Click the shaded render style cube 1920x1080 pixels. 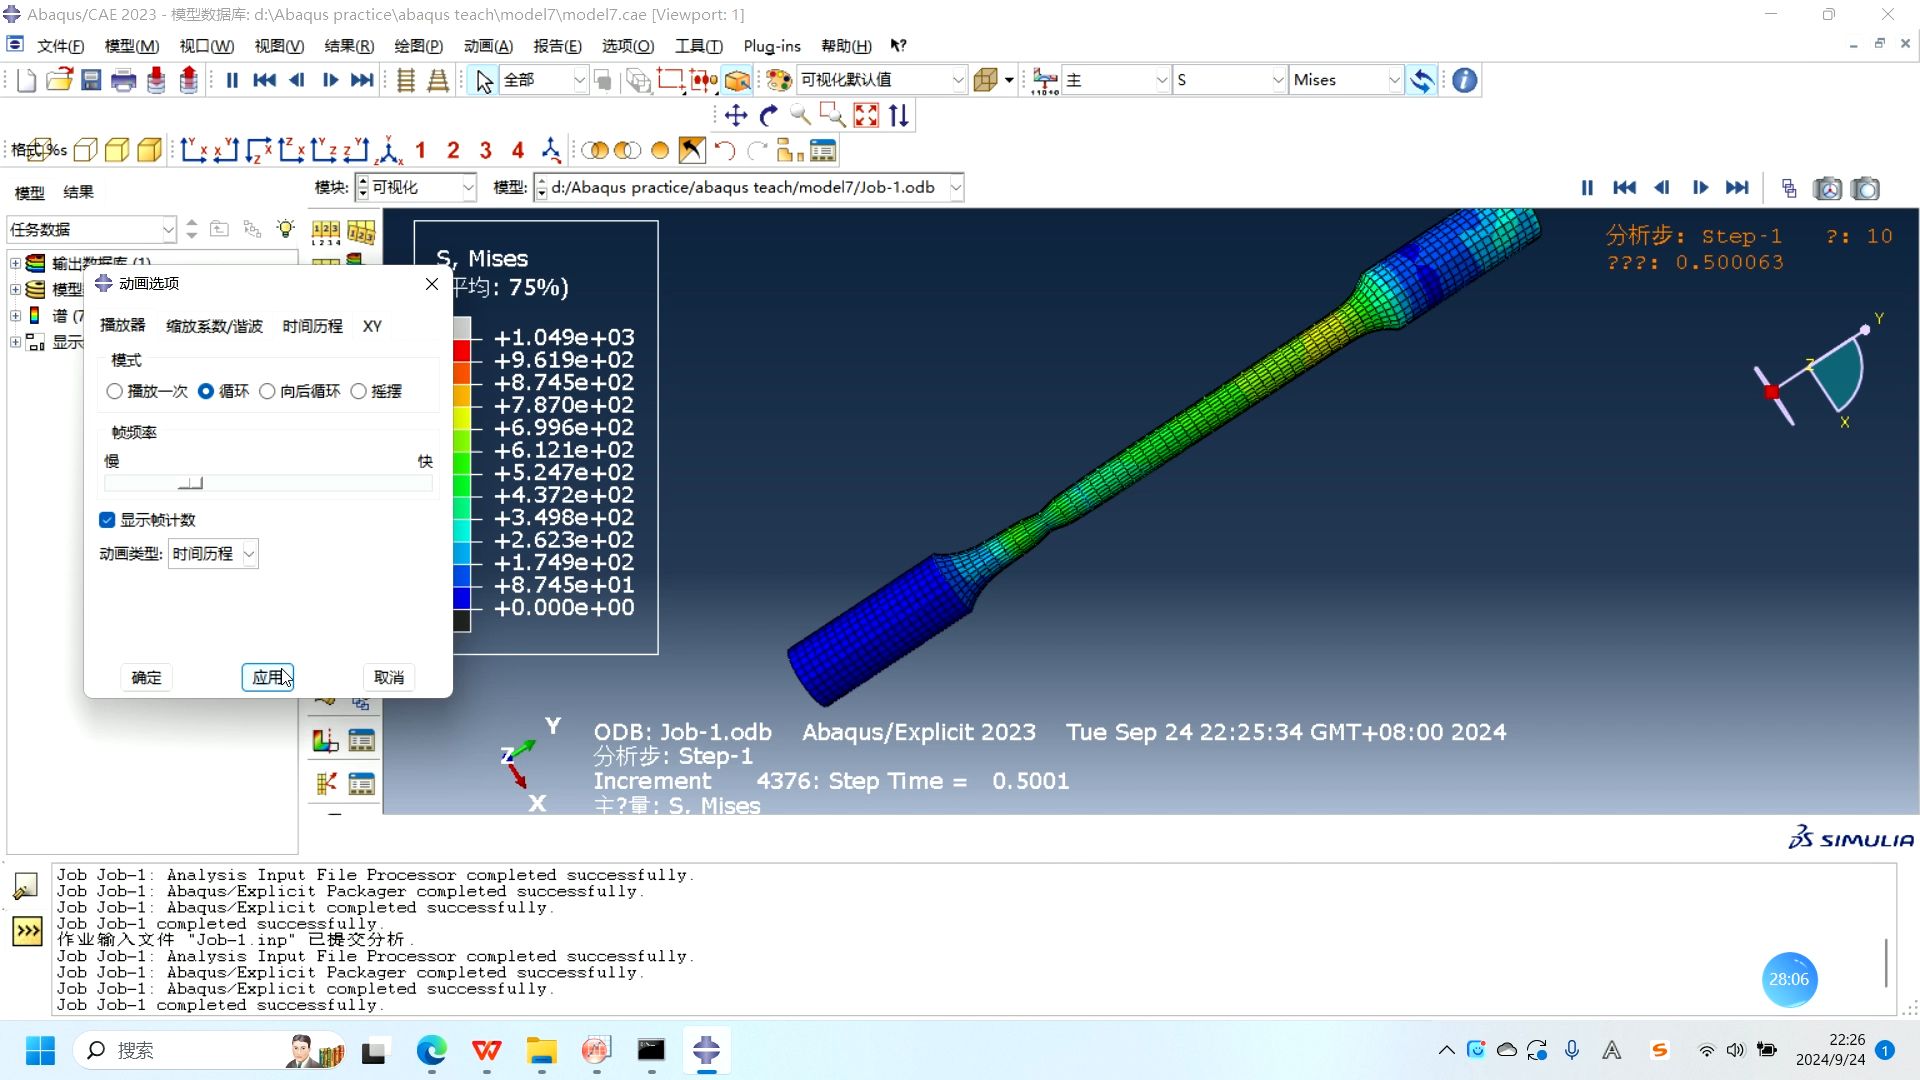[149, 151]
